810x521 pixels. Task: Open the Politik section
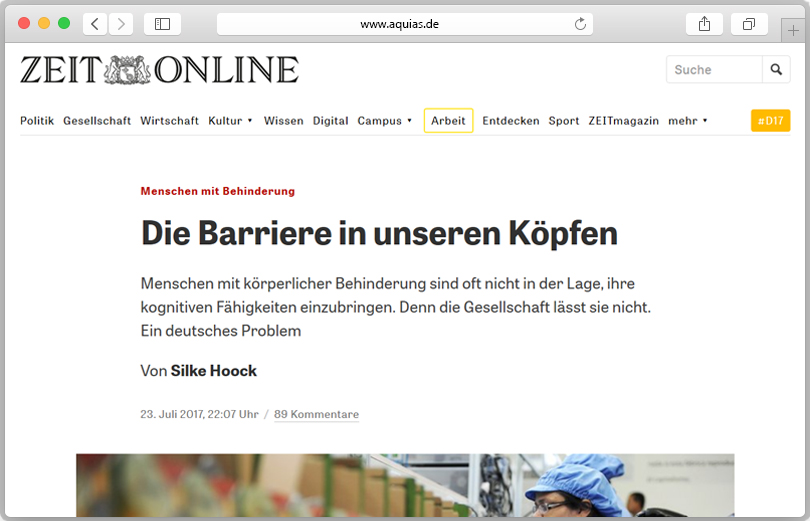(37, 120)
